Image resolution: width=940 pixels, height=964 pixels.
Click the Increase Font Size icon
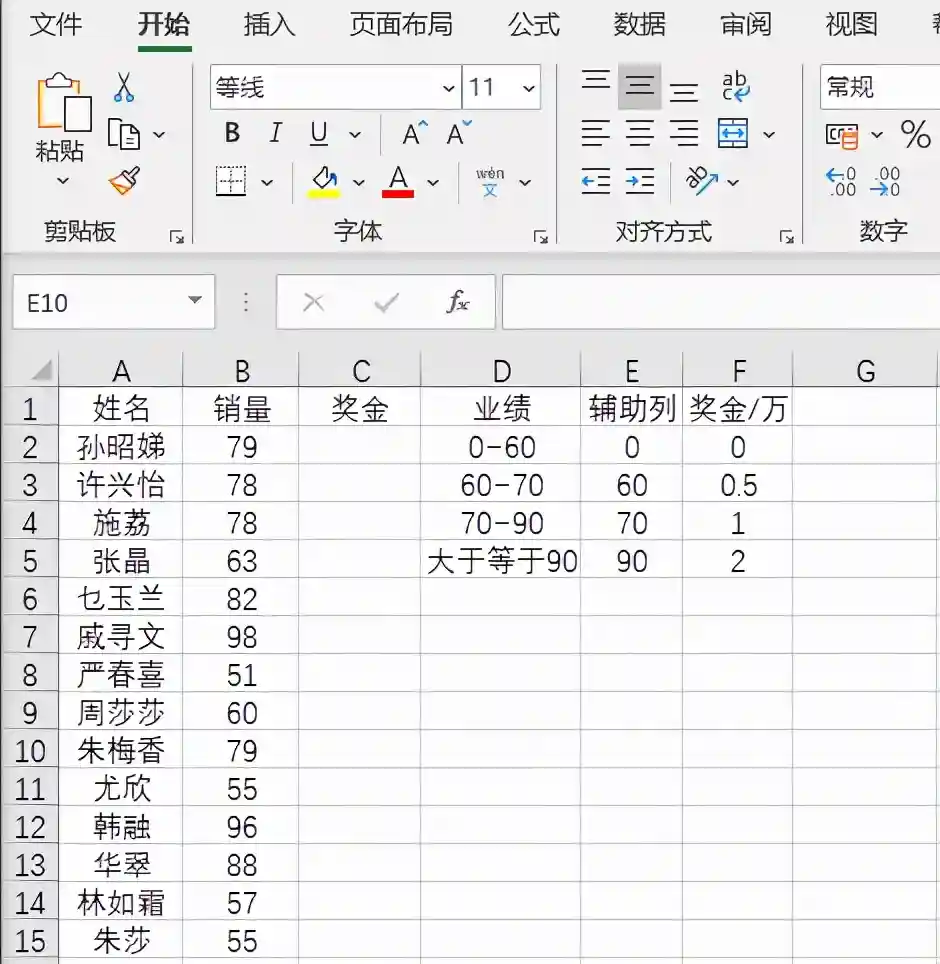pos(414,134)
